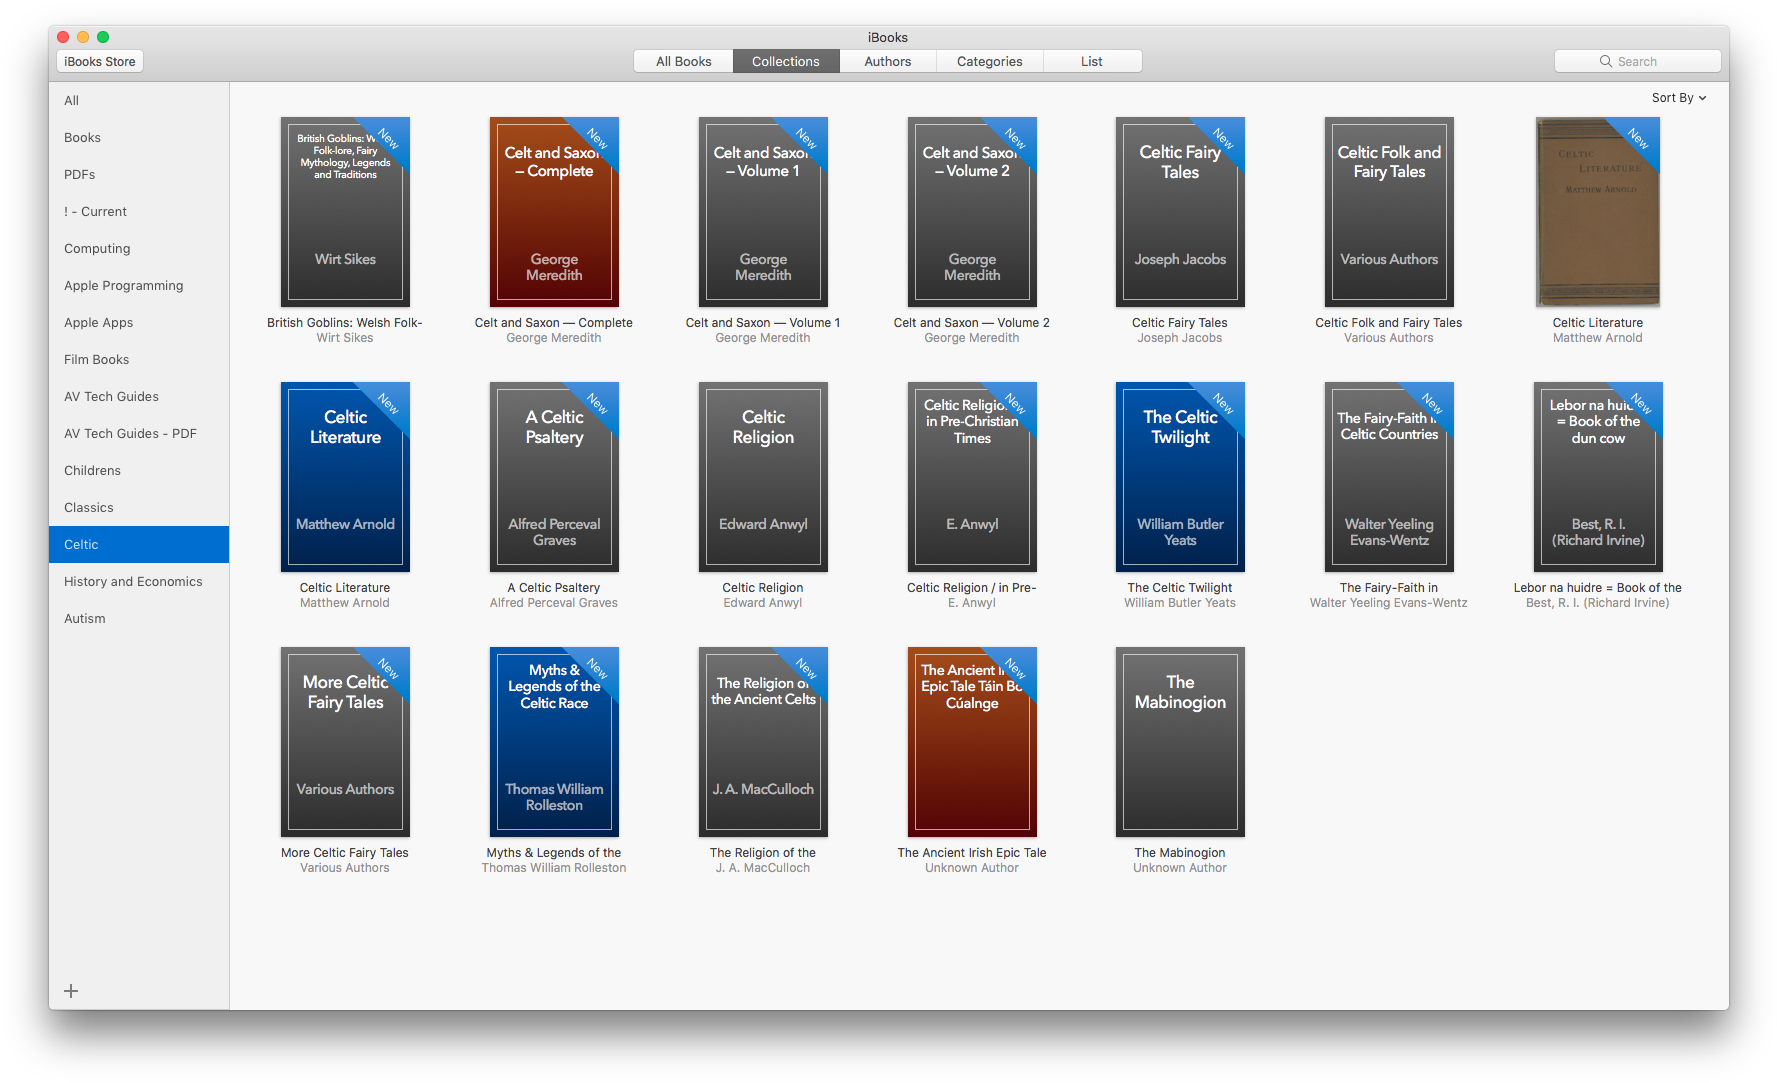The width and height of the screenshot is (1777, 1083).
Task: Select the Classics collection
Action: click(89, 507)
